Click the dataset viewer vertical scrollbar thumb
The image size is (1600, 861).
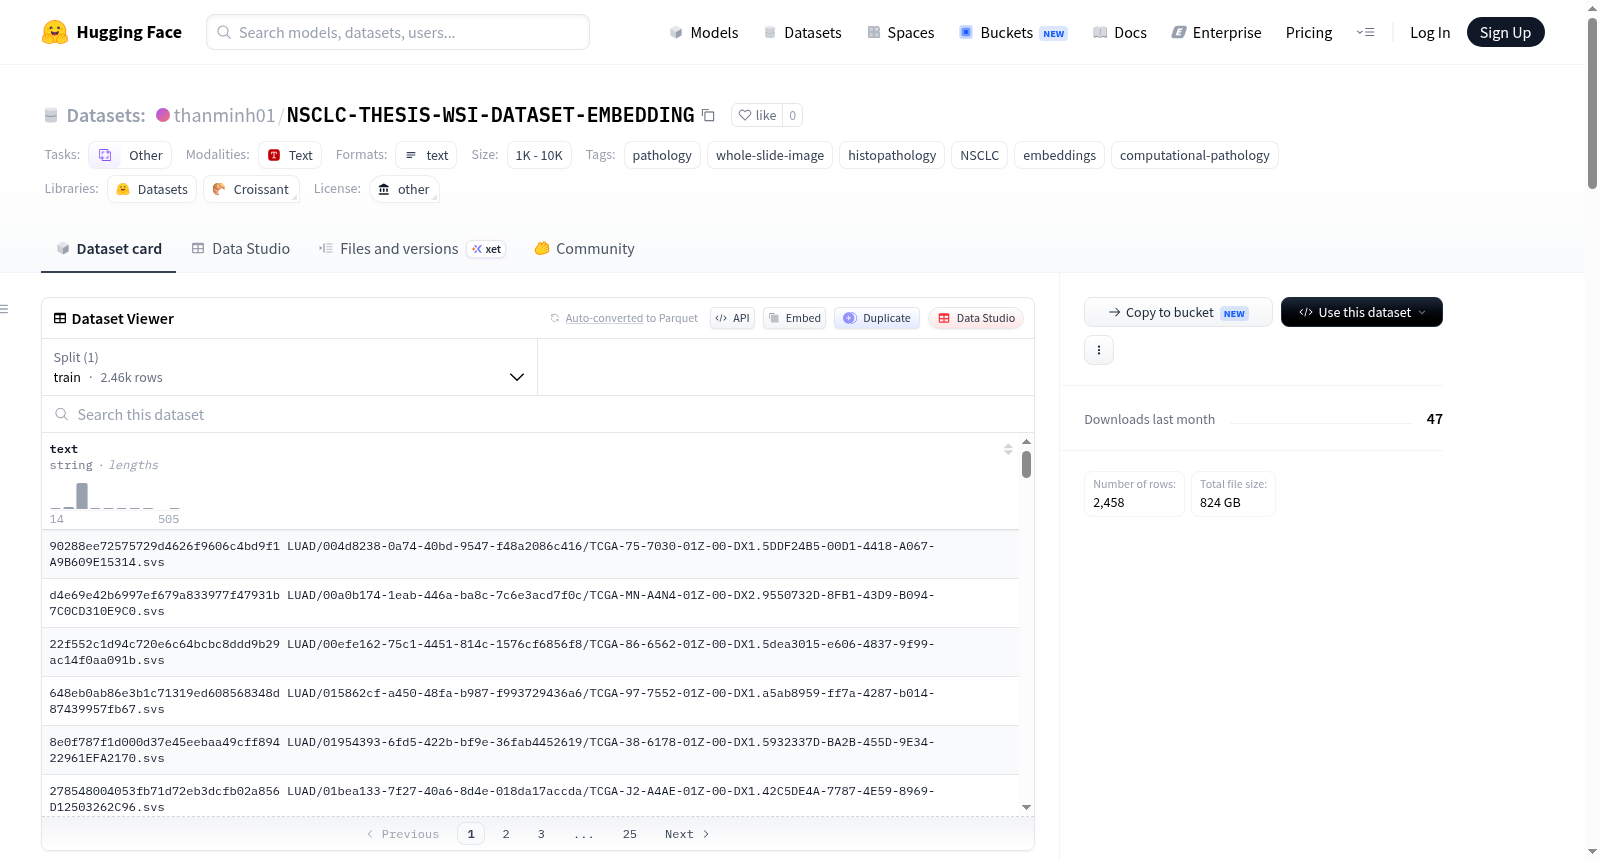click(1026, 464)
